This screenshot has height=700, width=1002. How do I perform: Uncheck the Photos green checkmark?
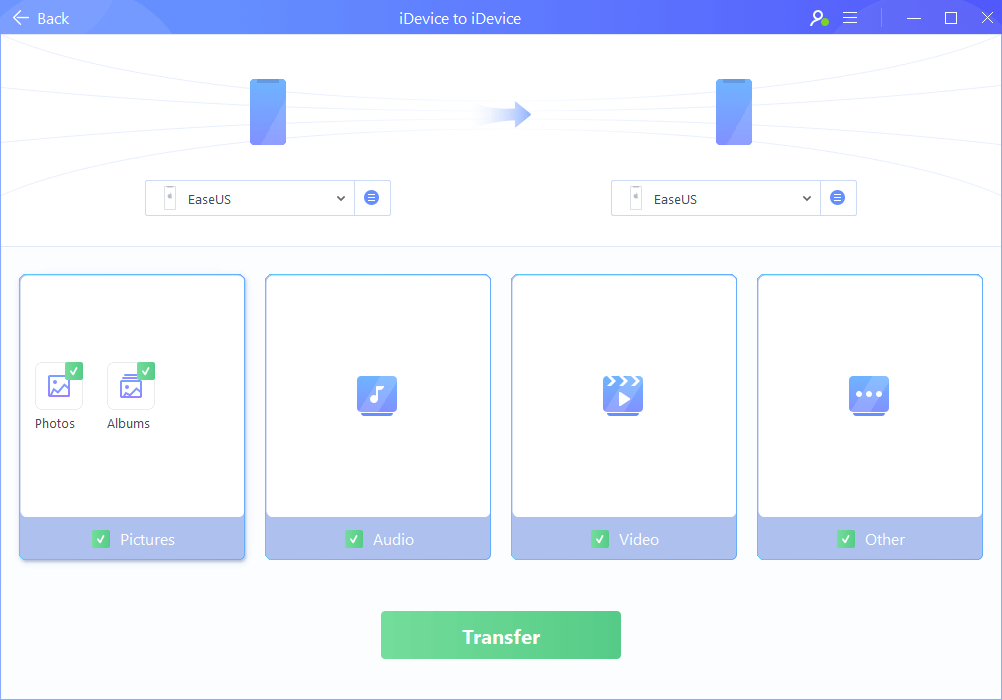tap(74, 371)
